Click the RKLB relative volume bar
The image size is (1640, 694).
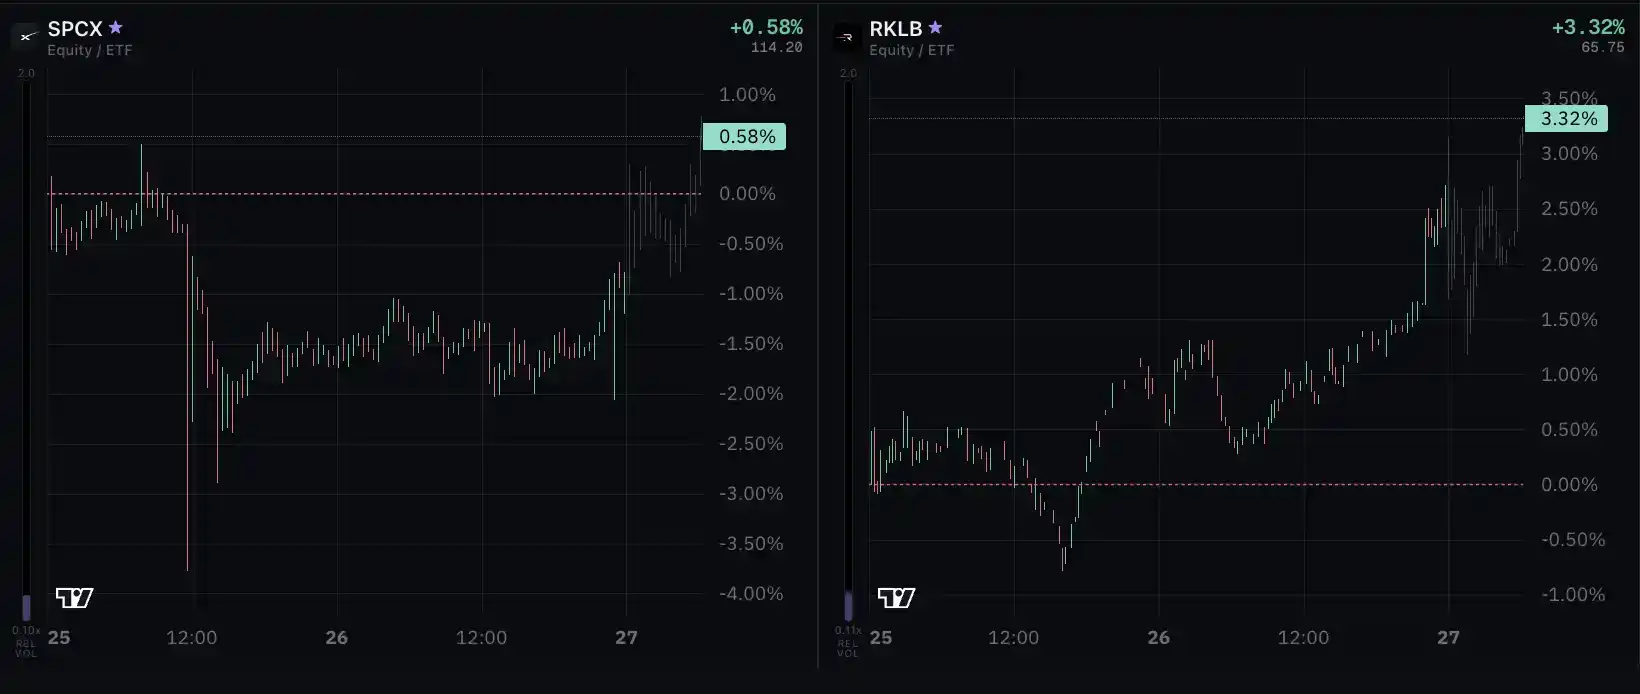pyautogui.click(x=849, y=350)
